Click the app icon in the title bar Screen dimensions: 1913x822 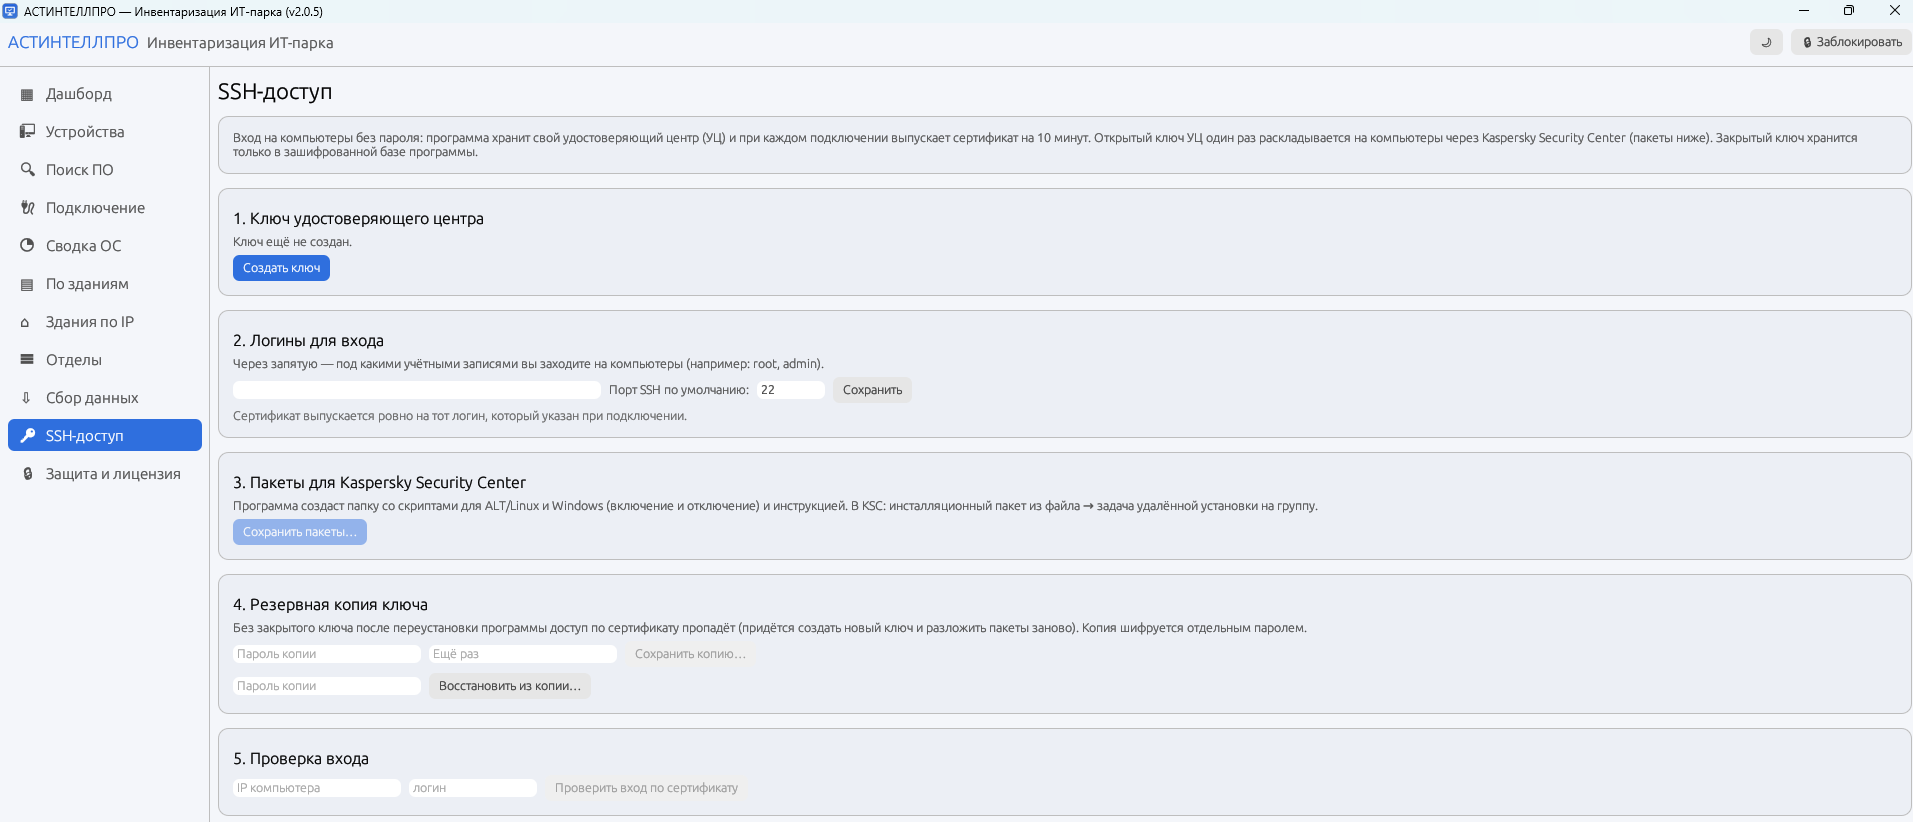11,11
